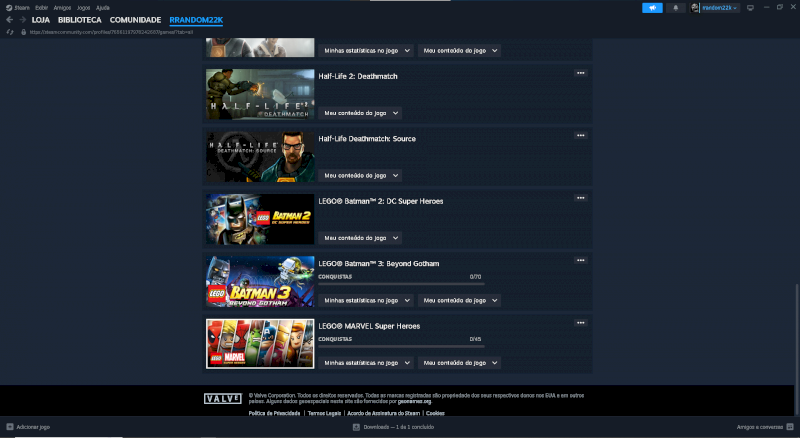Open Downloads — 1 de 1 concluído
This screenshot has height=438, width=800.
click(398, 427)
